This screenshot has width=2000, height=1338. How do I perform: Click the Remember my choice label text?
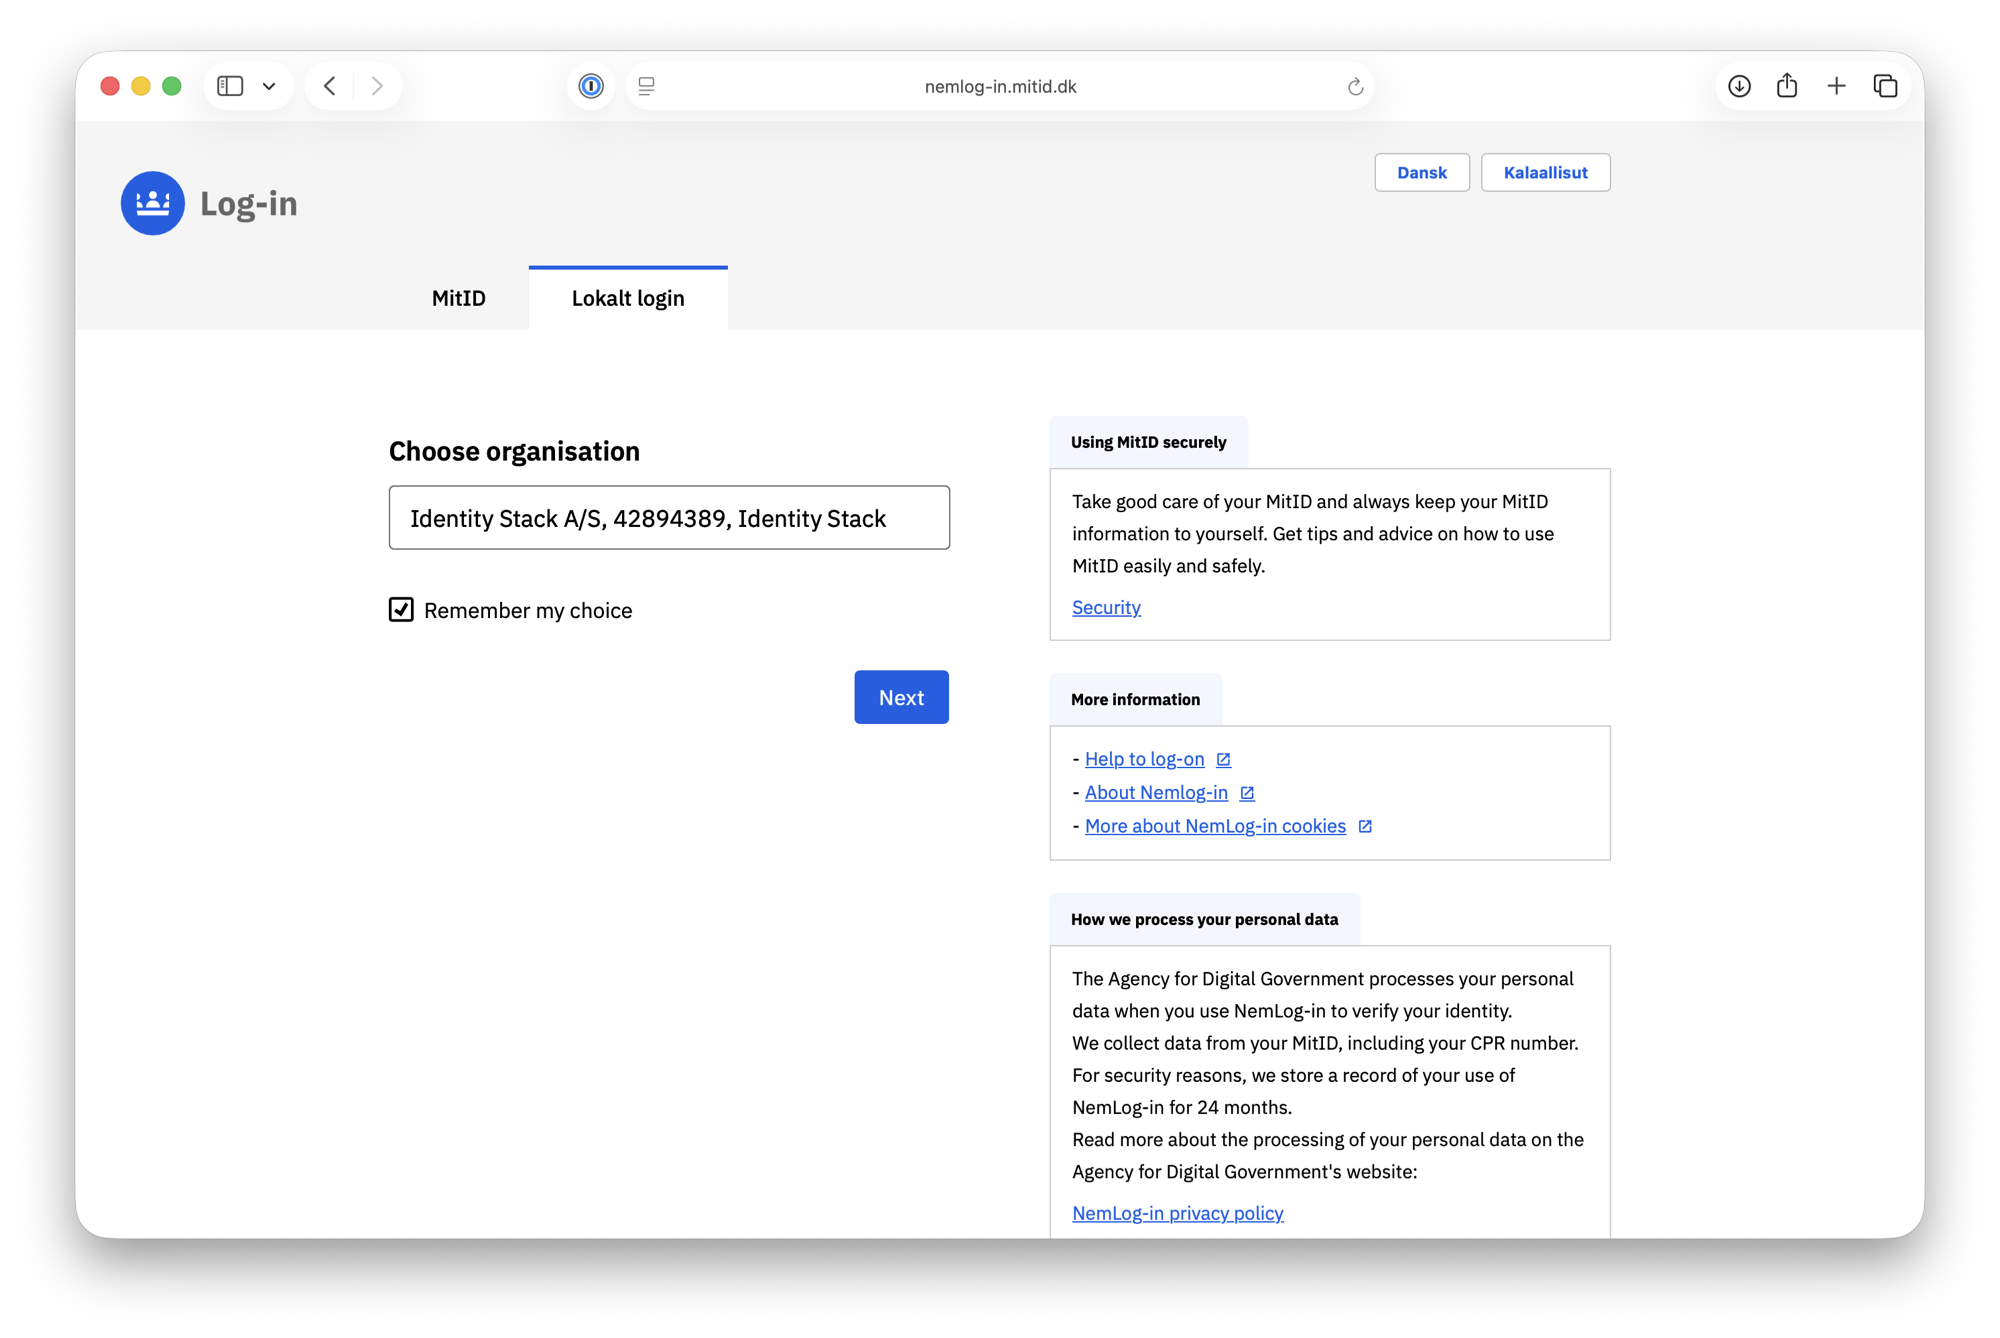(x=528, y=610)
